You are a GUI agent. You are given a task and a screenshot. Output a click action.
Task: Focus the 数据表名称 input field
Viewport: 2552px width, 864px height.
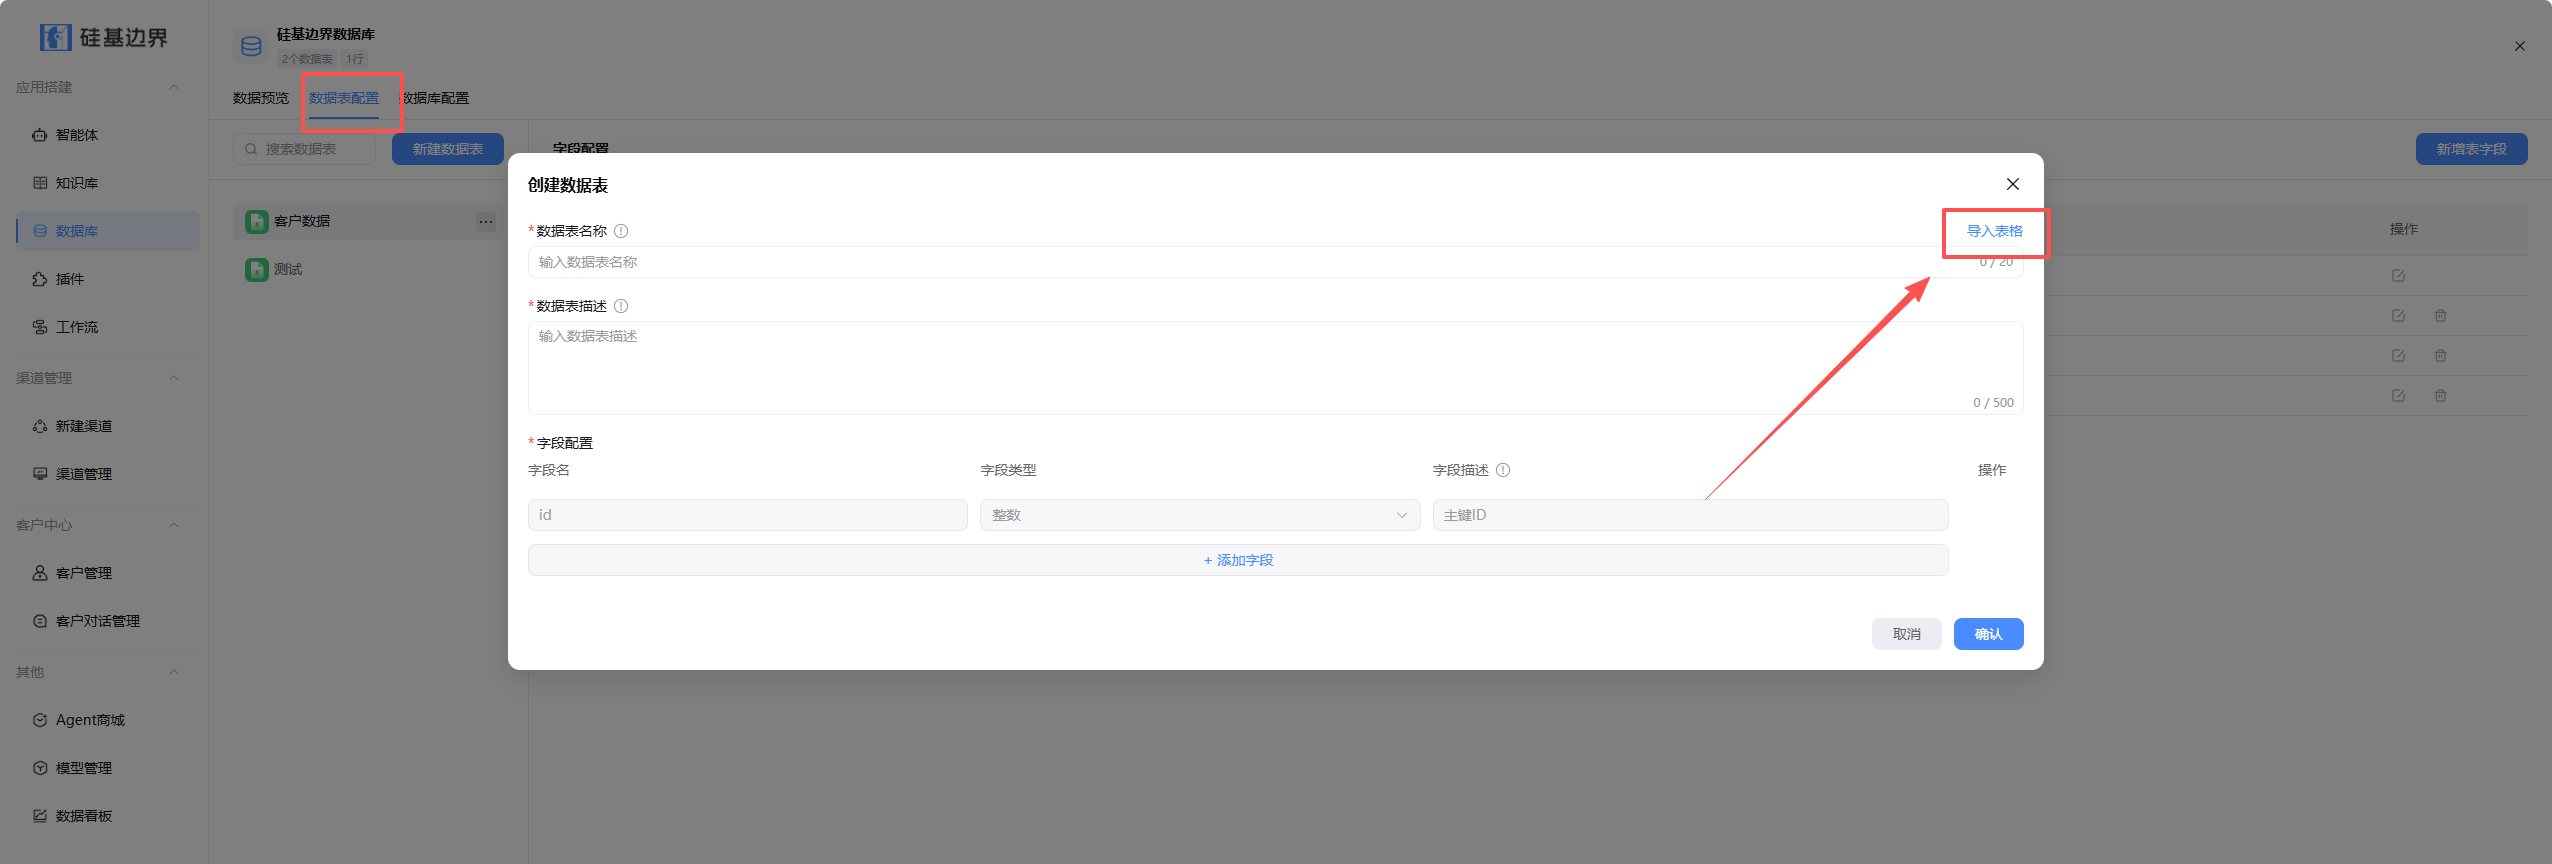1275,262
